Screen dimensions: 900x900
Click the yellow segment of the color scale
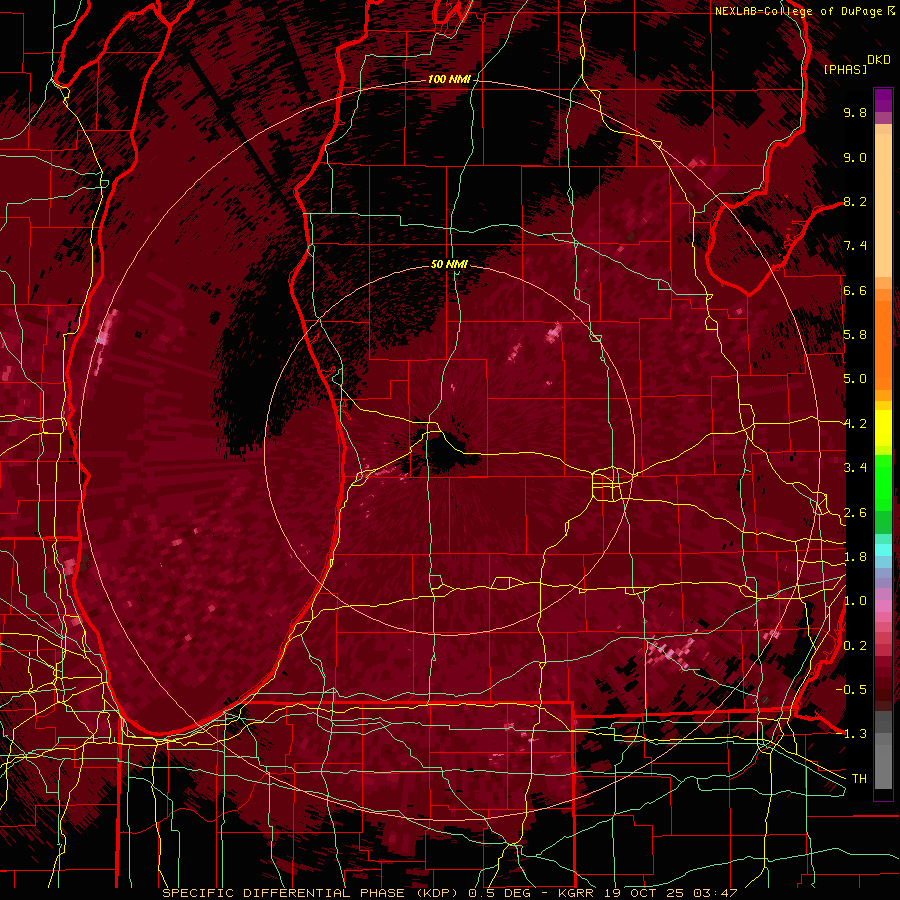click(883, 428)
